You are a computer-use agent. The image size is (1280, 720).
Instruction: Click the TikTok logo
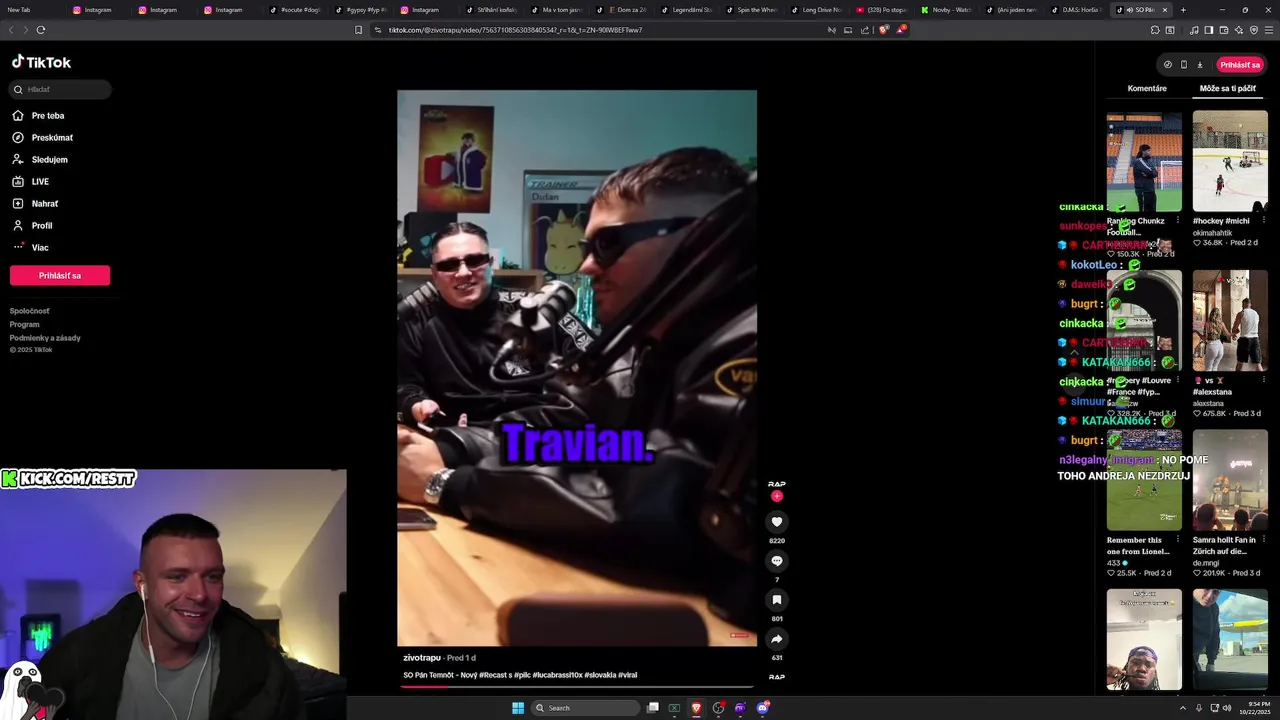(x=41, y=62)
